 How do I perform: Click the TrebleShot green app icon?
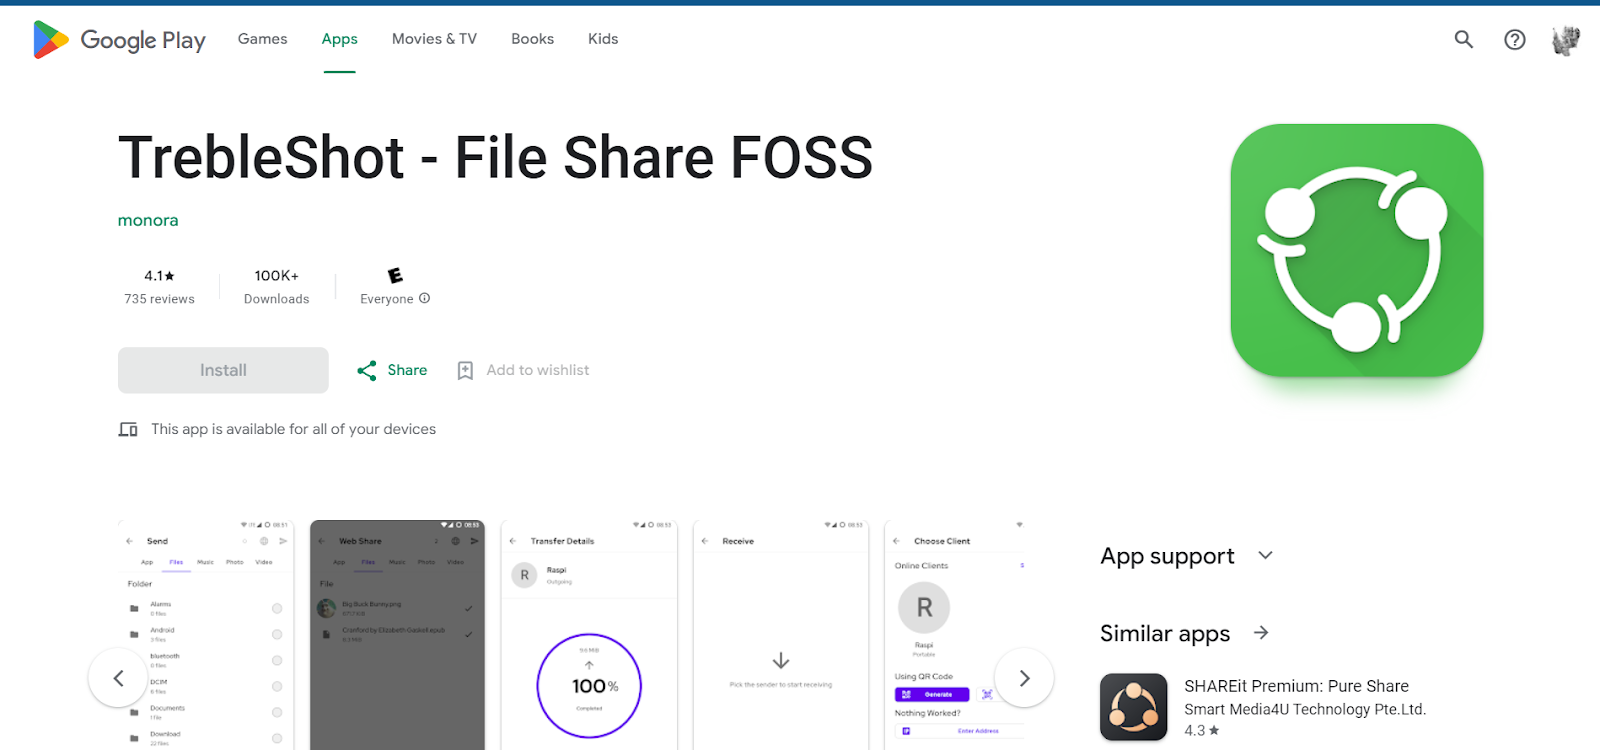(1357, 250)
